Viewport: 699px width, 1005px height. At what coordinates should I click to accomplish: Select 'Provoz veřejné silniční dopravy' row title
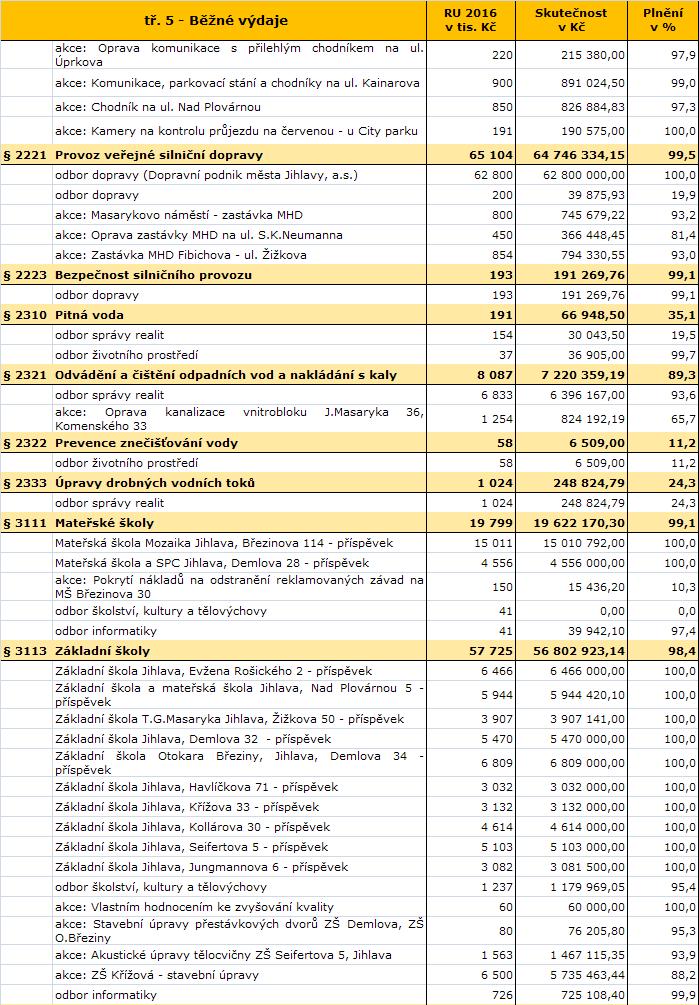159,155
